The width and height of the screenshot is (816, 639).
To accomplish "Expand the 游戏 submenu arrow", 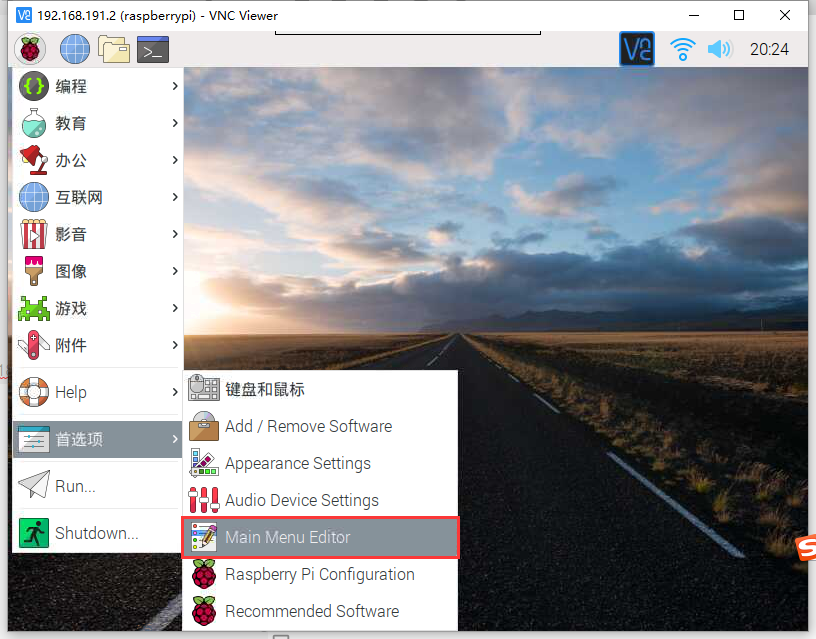I will pos(175,308).
